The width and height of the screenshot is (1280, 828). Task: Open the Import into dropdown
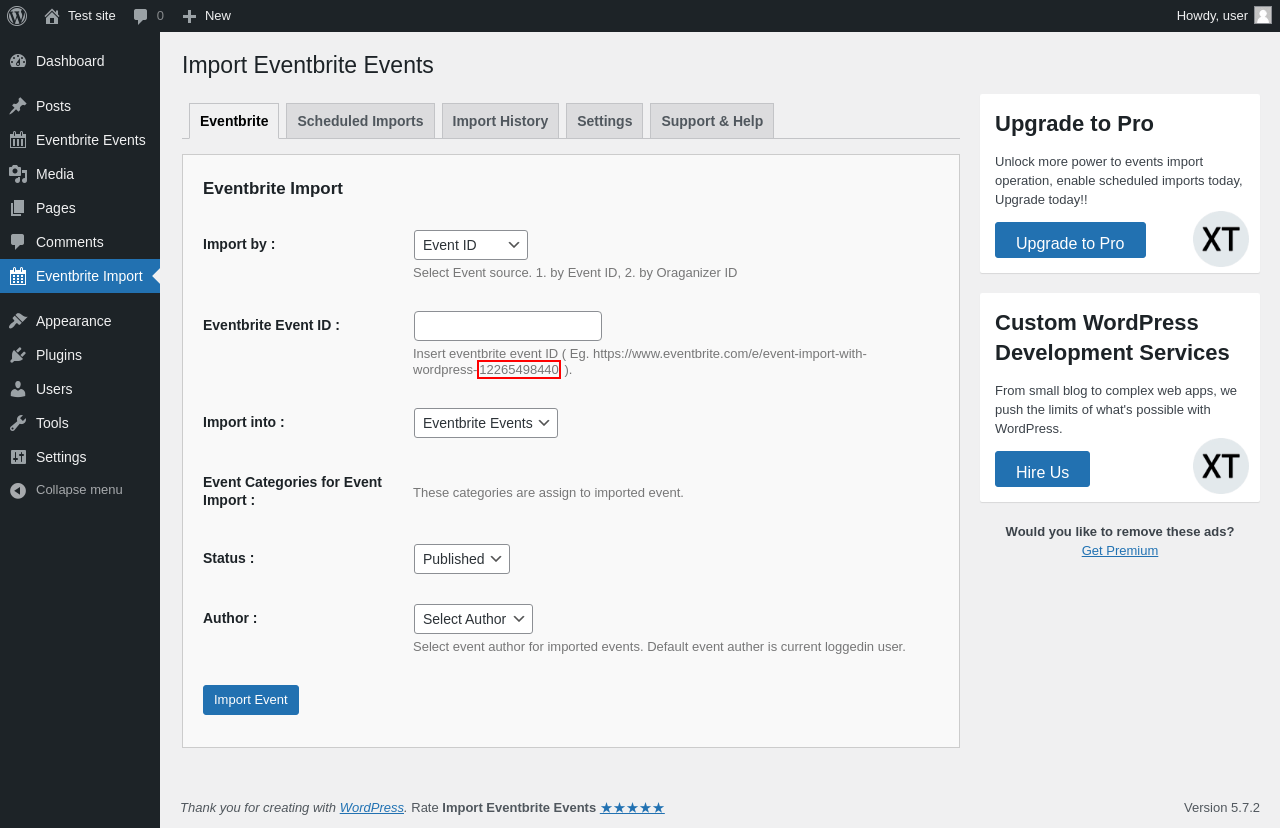486,423
